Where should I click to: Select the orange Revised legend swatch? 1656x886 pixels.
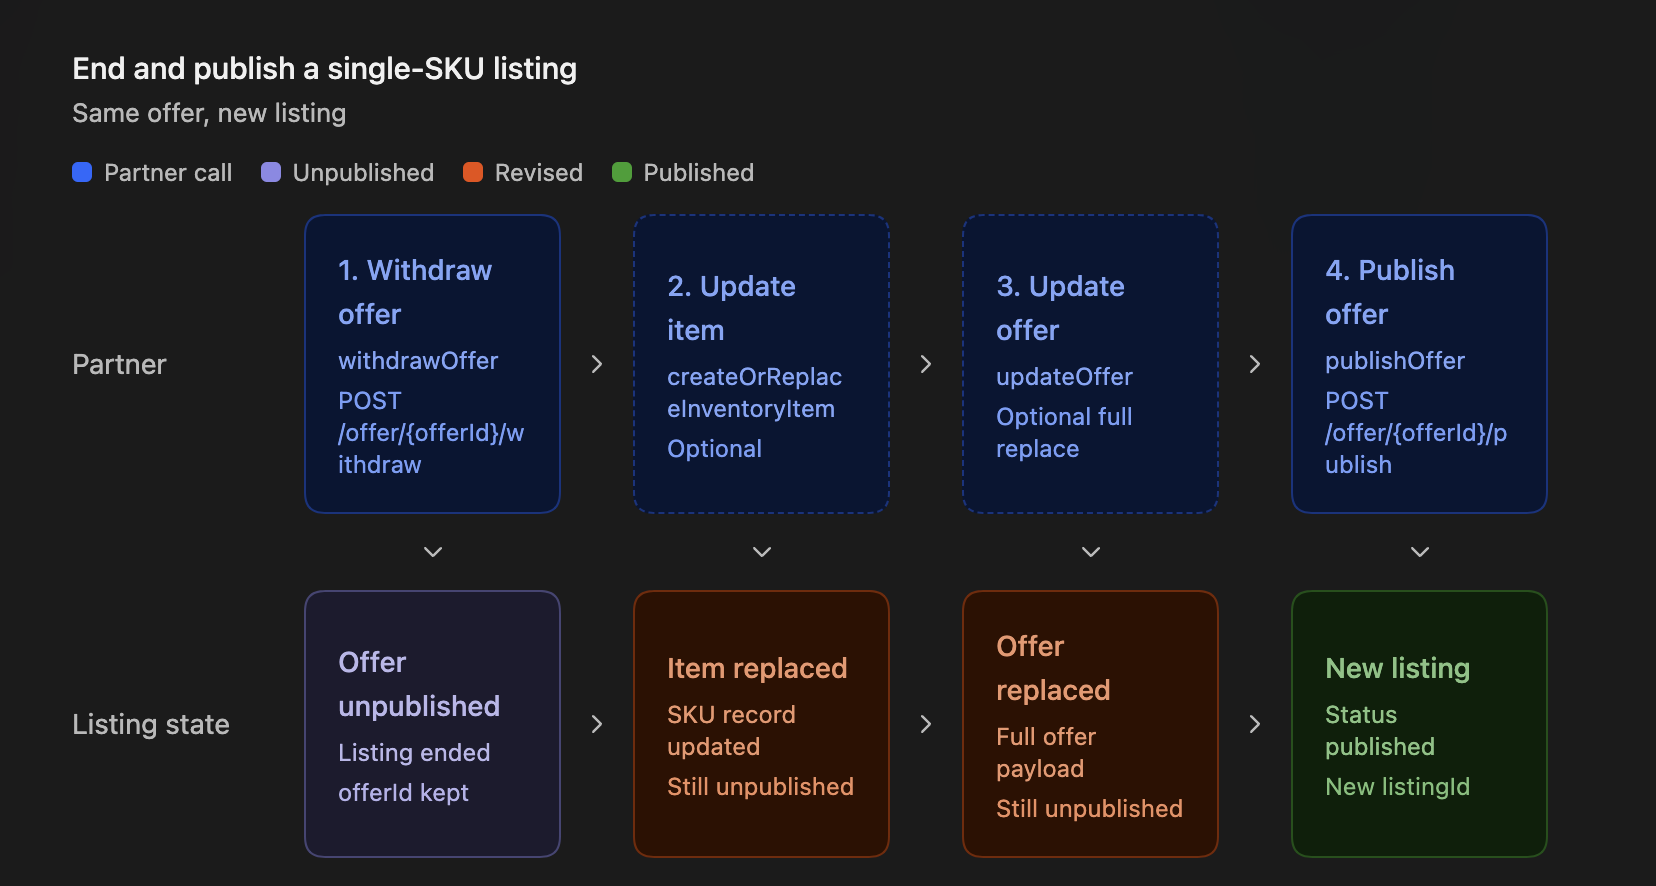pyautogui.click(x=473, y=172)
